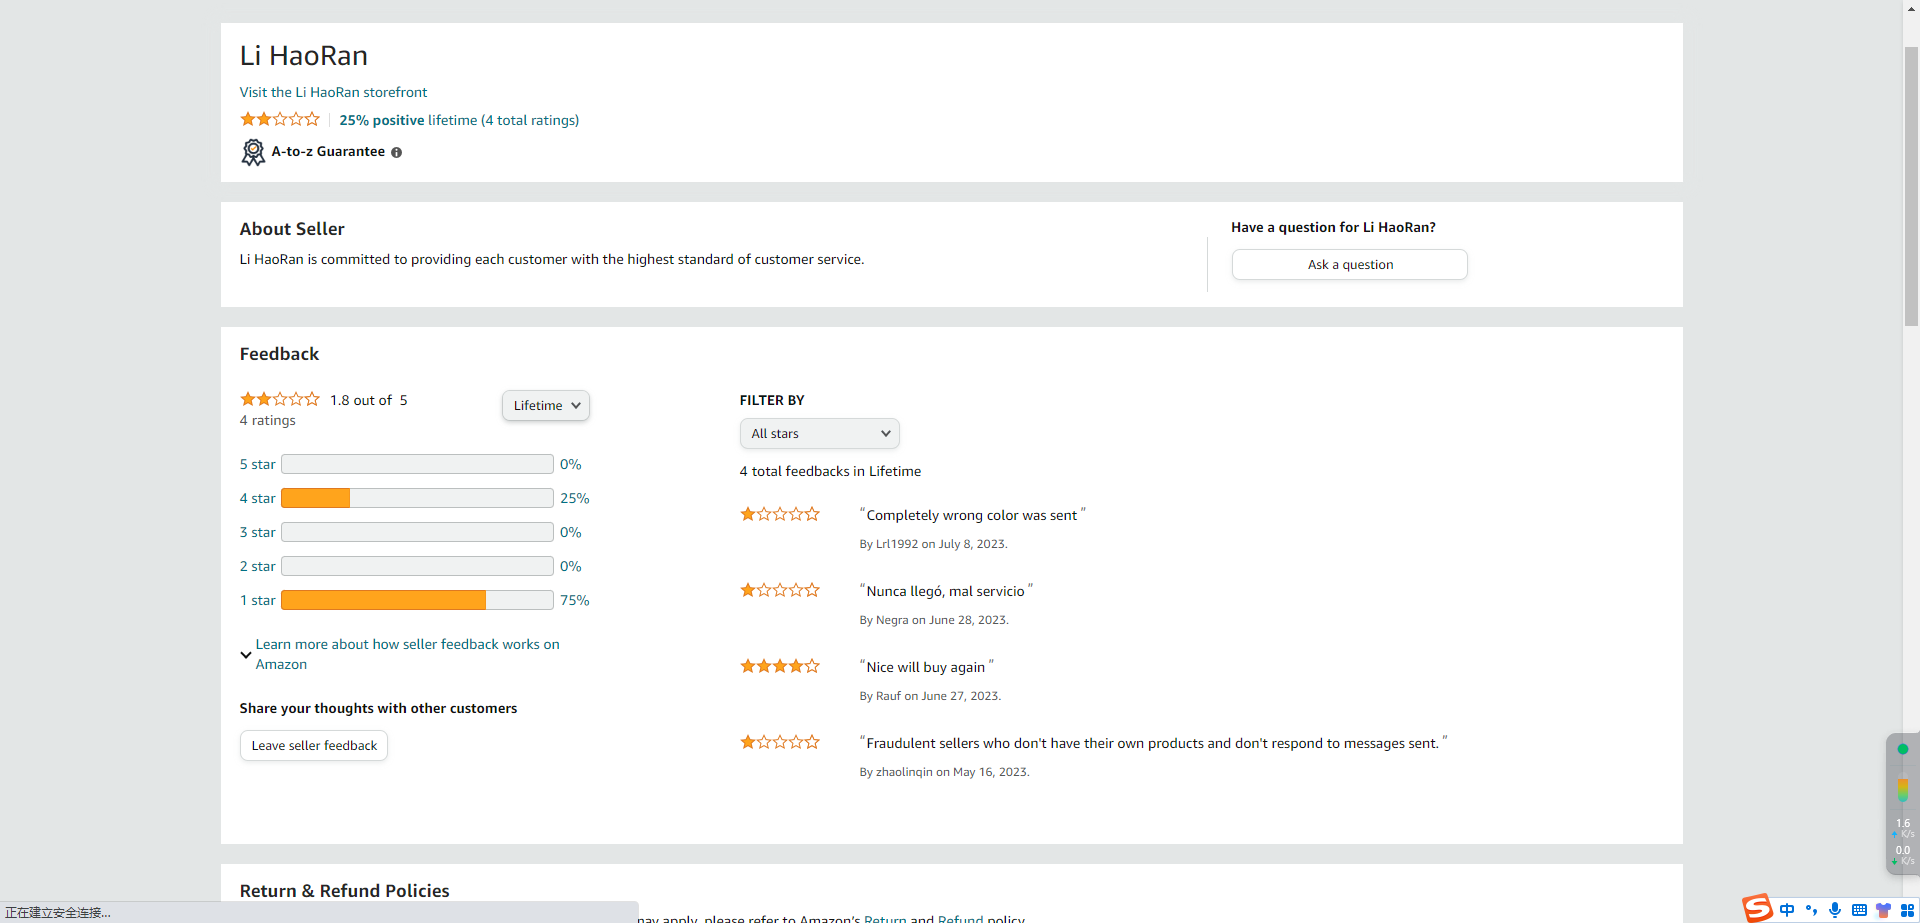This screenshot has height=923, width=1920.
Task: Click the page vertical scrollbar thumb
Action: click(1911, 185)
